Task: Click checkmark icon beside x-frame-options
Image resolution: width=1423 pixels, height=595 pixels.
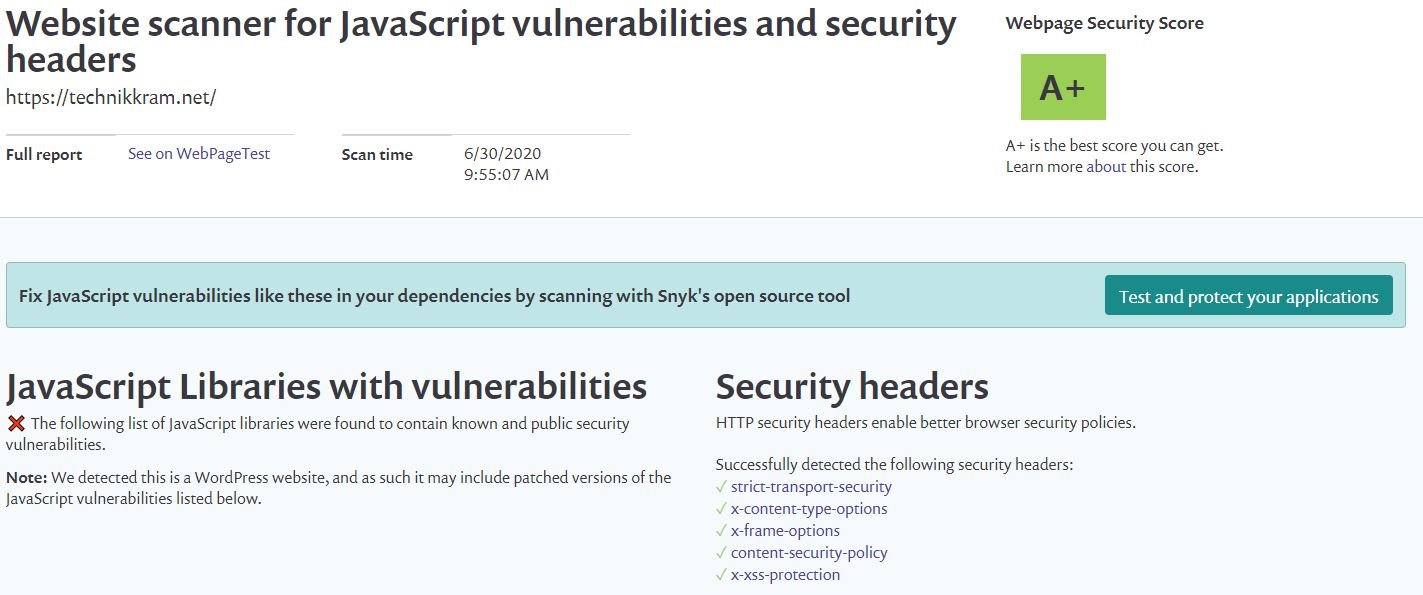Action: click(720, 531)
